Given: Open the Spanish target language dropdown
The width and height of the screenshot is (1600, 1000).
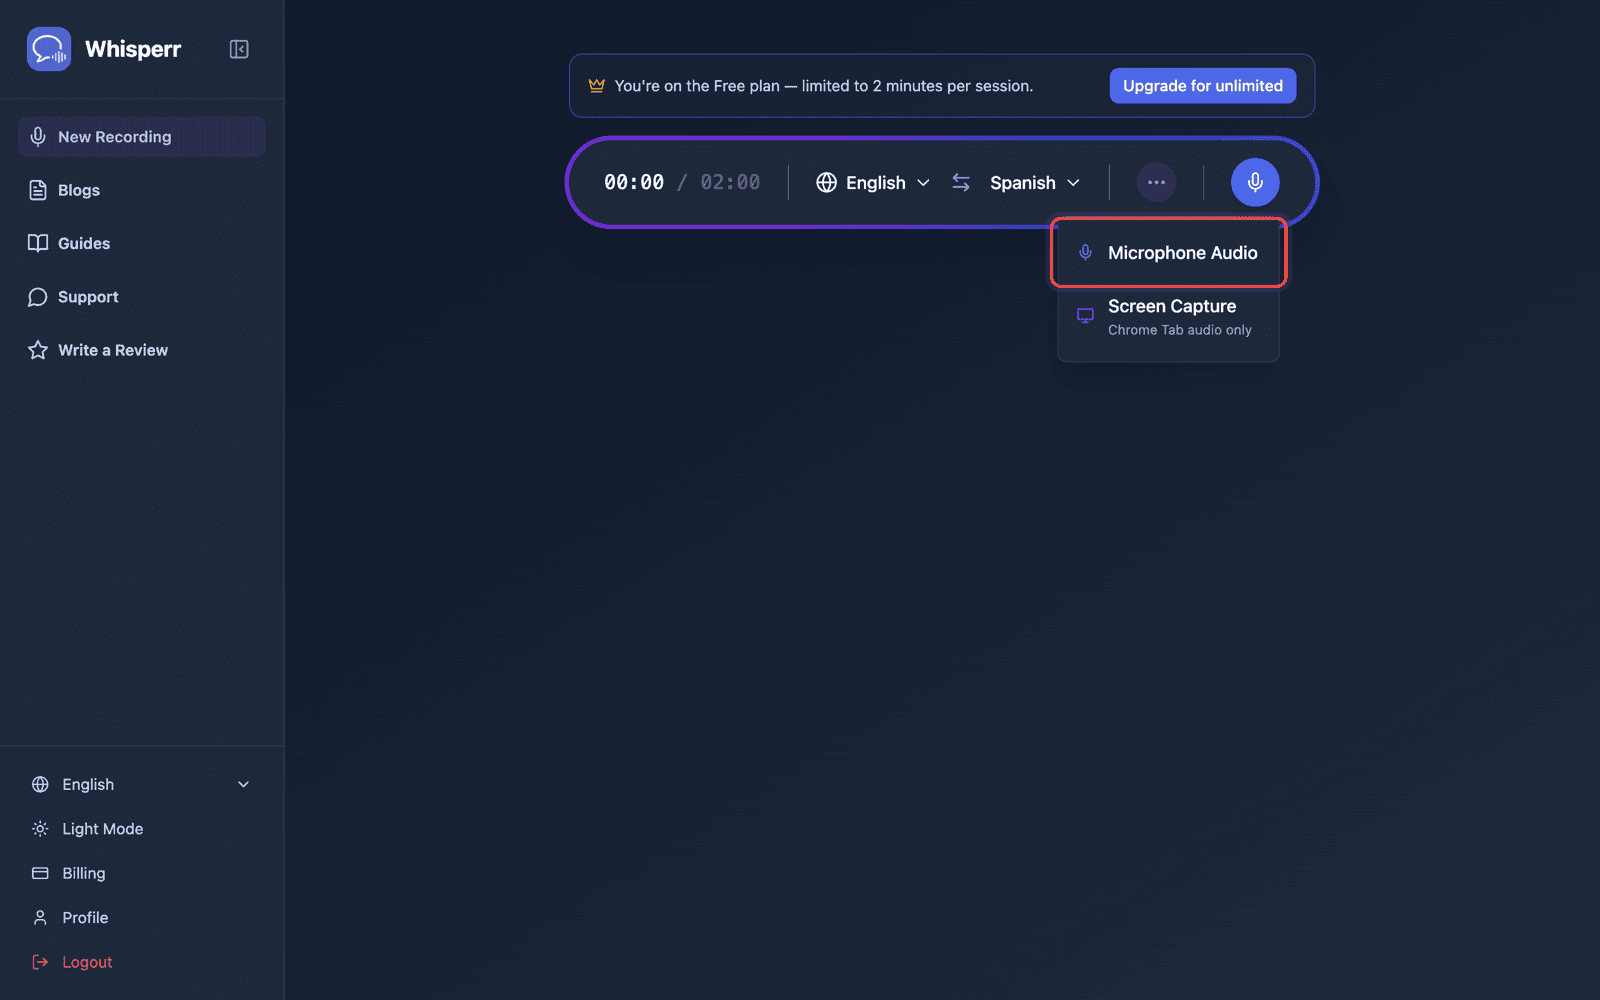Looking at the screenshot, I should tap(1034, 183).
